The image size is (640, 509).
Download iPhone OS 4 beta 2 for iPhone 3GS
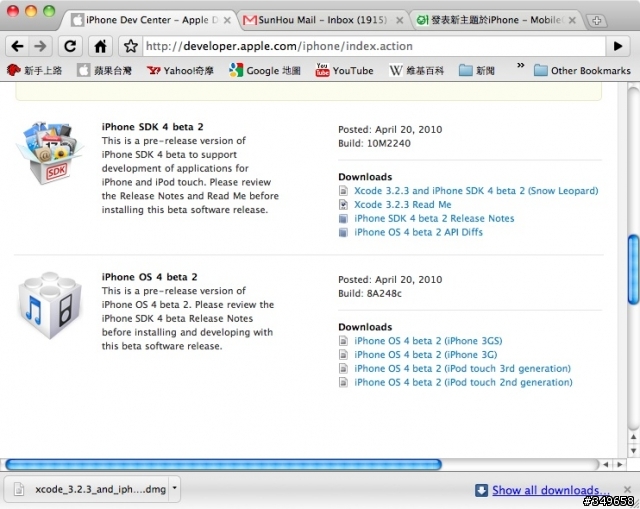pos(428,341)
